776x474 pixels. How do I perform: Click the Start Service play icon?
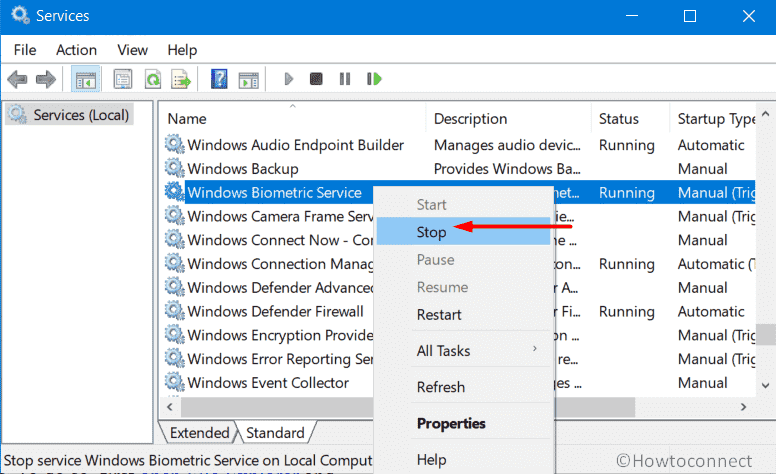coord(289,79)
